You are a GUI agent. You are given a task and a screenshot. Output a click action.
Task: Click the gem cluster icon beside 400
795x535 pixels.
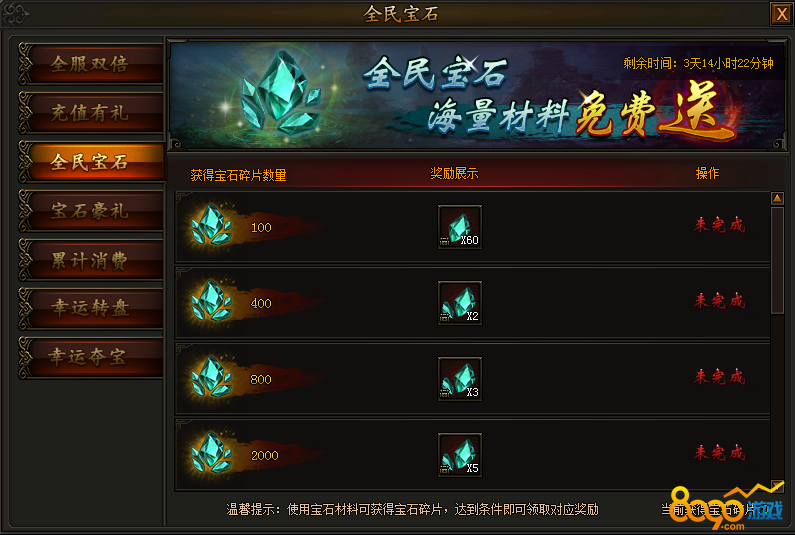point(212,301)
